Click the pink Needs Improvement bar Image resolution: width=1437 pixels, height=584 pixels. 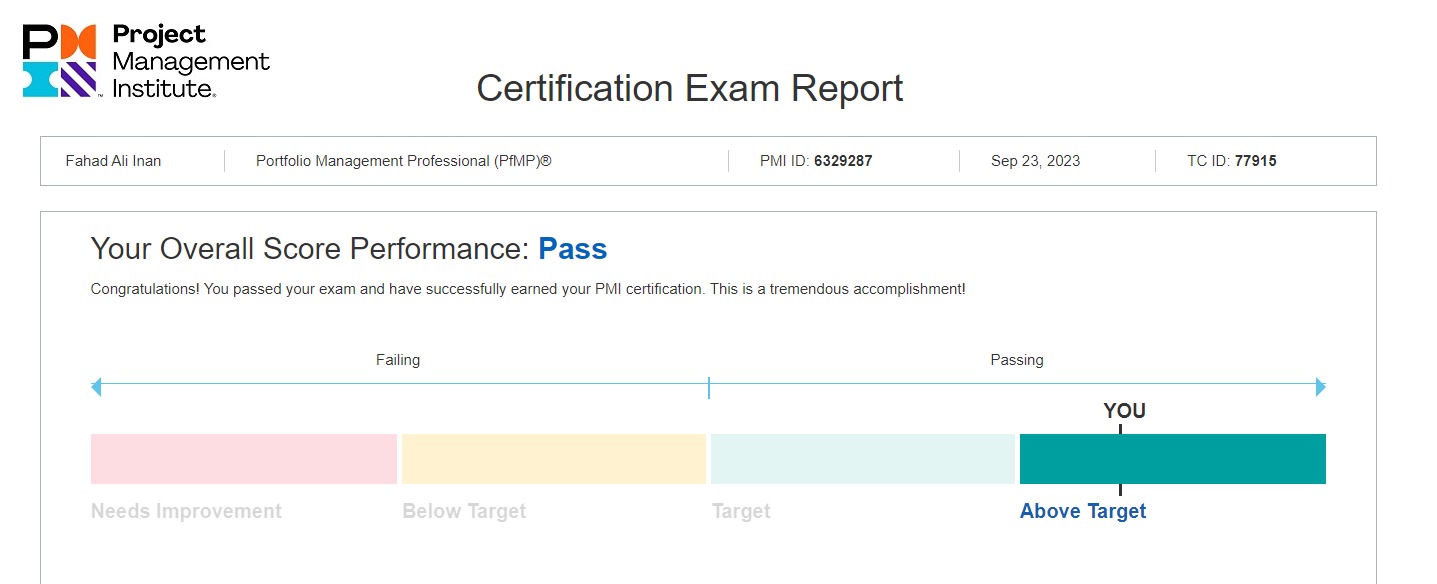click(243, 459)
